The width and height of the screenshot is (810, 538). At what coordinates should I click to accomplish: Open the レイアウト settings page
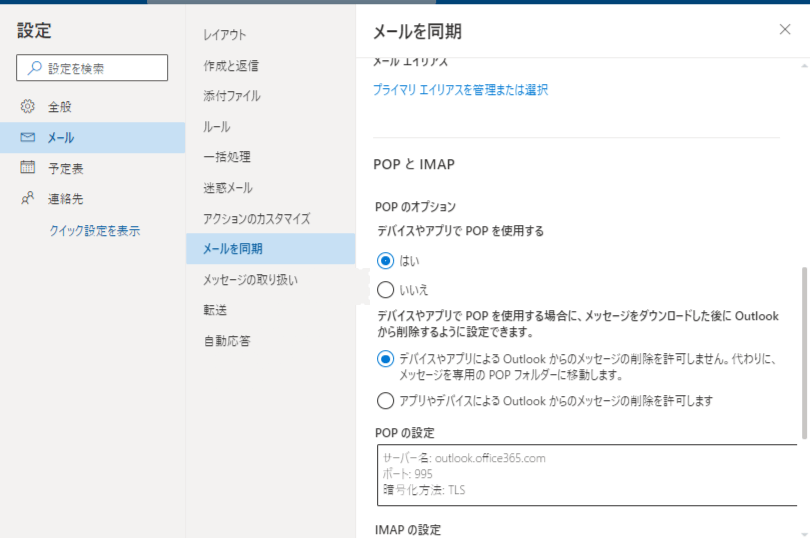[224, 35]
